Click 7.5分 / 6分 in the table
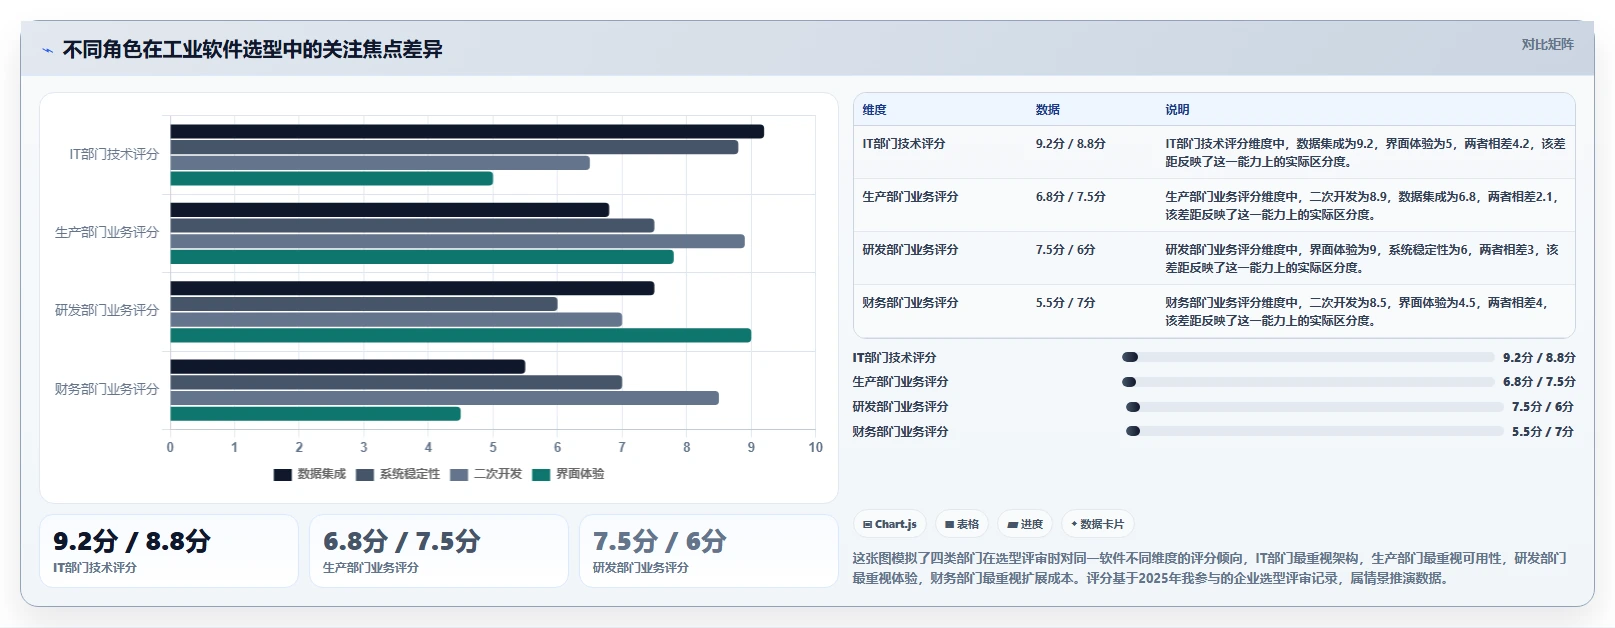The height and width of the screenshot is (628, 1615). coord(1066,250)
